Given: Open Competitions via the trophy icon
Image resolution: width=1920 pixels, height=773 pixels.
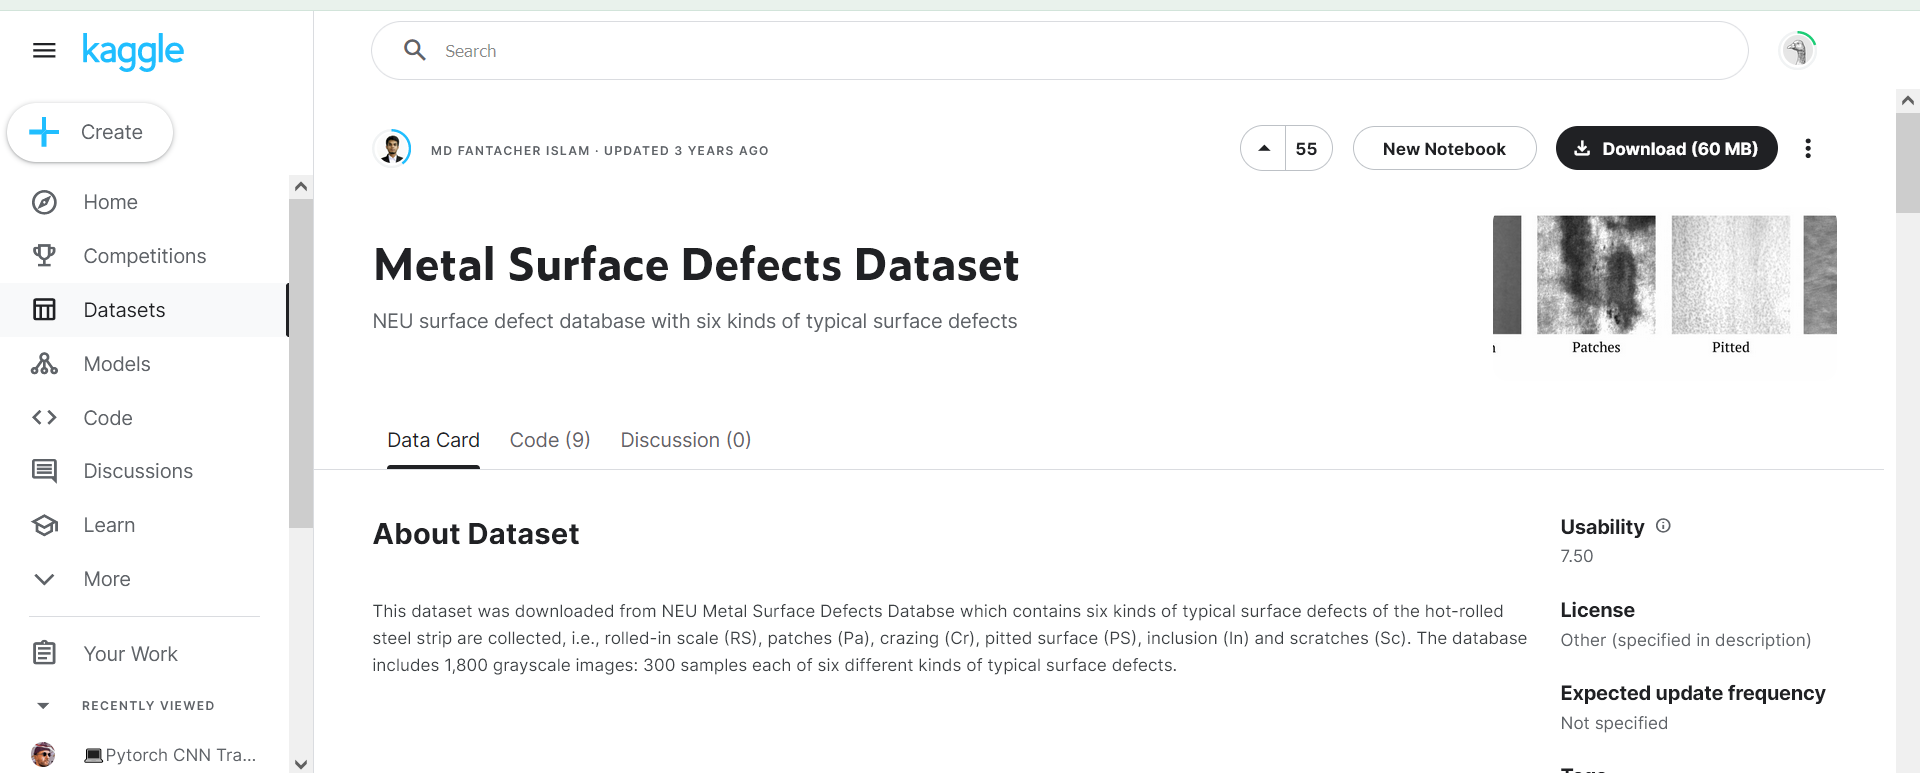Looking at the screenshot, I should (44, 256).
